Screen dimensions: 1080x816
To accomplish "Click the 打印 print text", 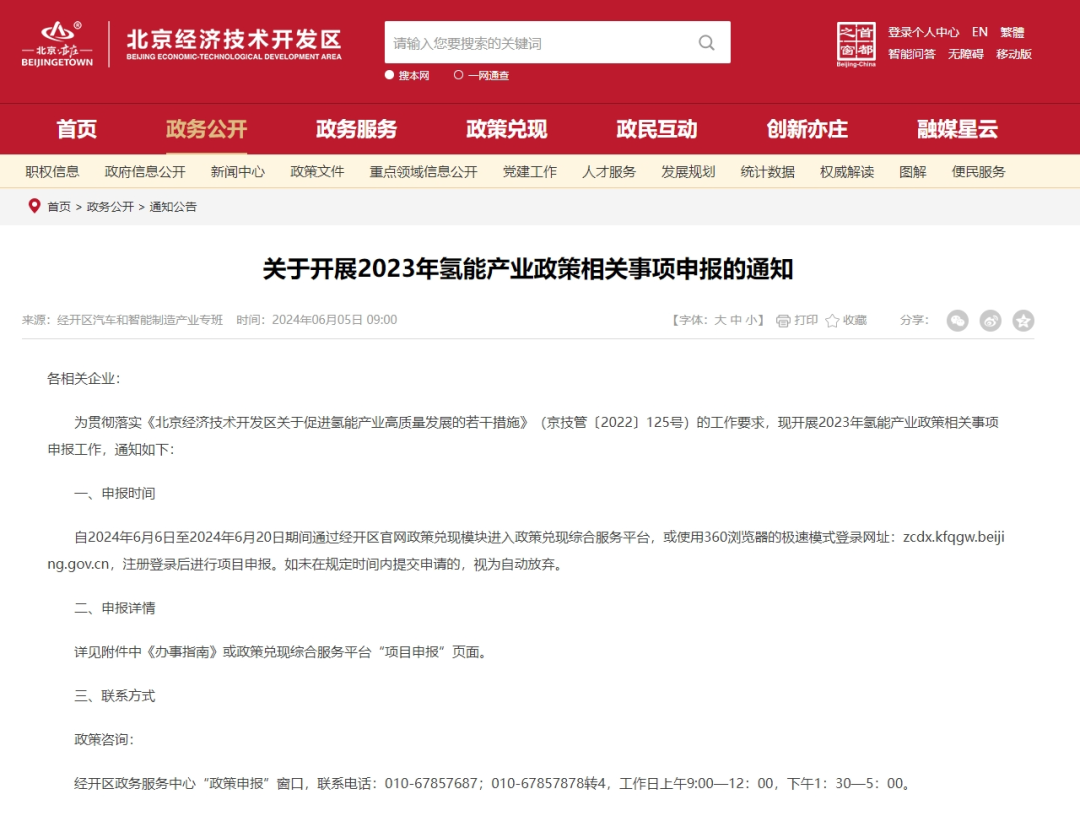I will pyautogui.click(x=806, y=320).
